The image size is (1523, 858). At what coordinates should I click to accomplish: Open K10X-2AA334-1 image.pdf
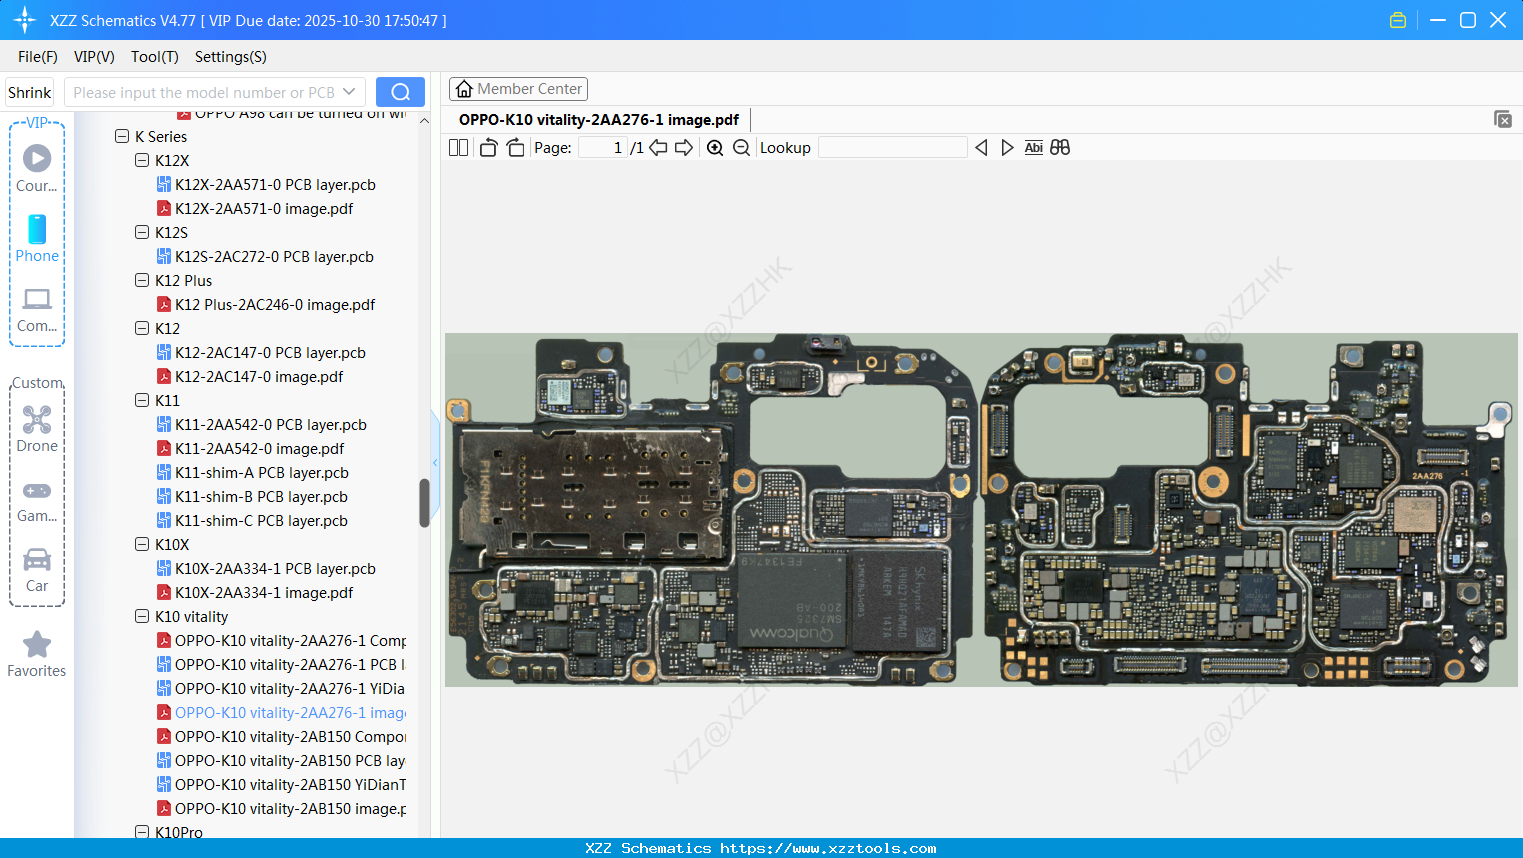[264, 593]
